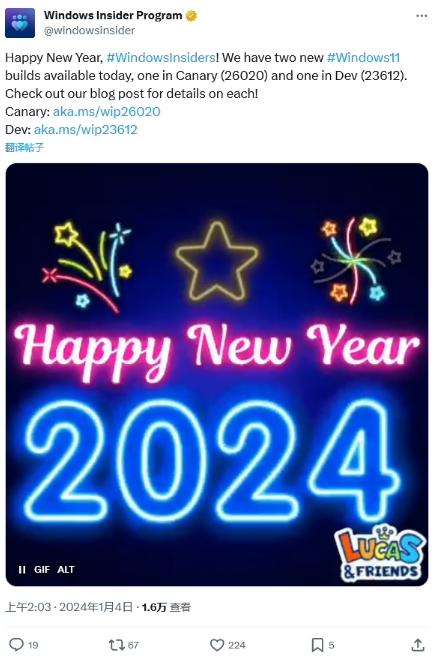Click the verified badge next to the name
The image size is (445, 666).
(192, 16)
